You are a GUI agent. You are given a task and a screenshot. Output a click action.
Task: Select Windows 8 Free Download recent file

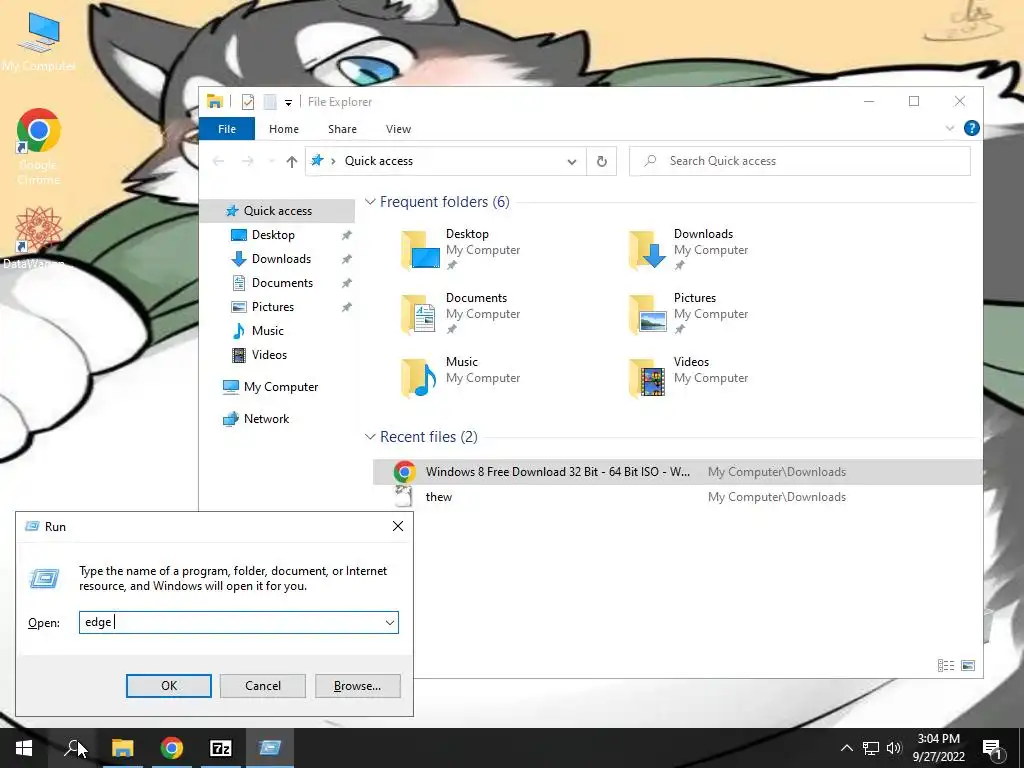coord(677,472)
